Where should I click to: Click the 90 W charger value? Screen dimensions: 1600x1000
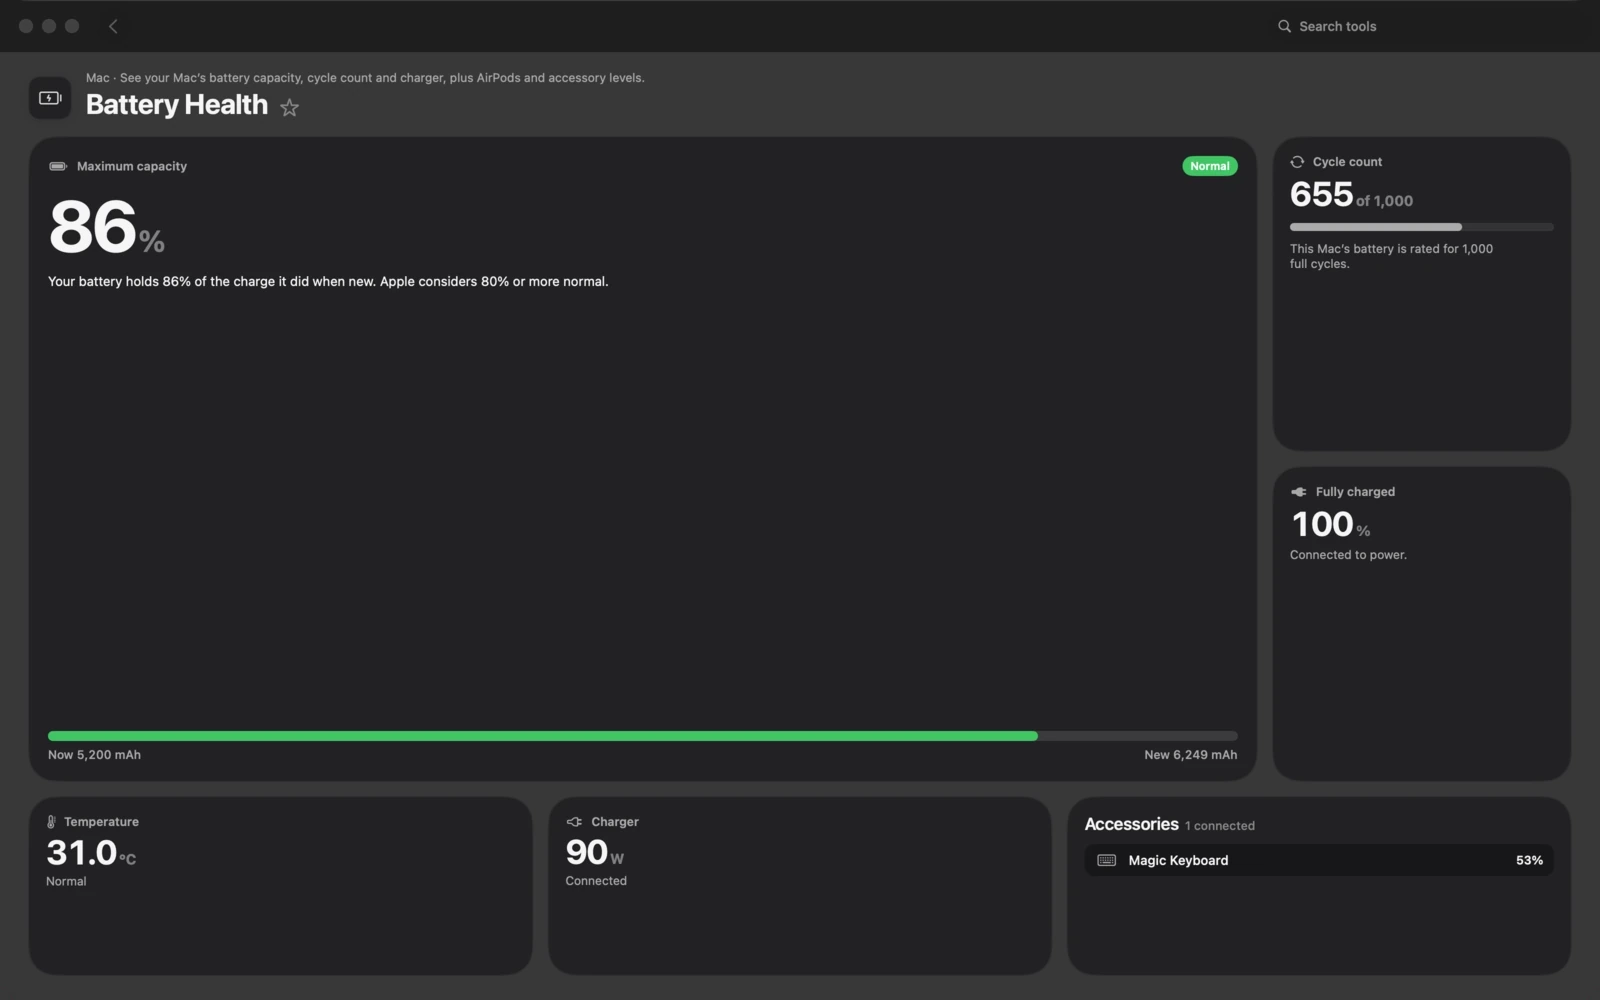click(594, 853)
